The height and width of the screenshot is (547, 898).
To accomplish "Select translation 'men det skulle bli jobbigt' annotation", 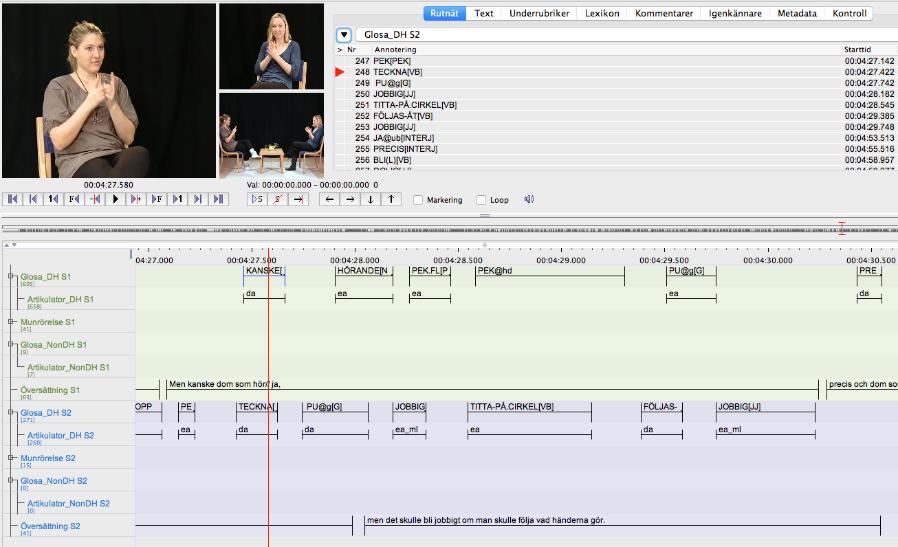I will pos(622,525).
